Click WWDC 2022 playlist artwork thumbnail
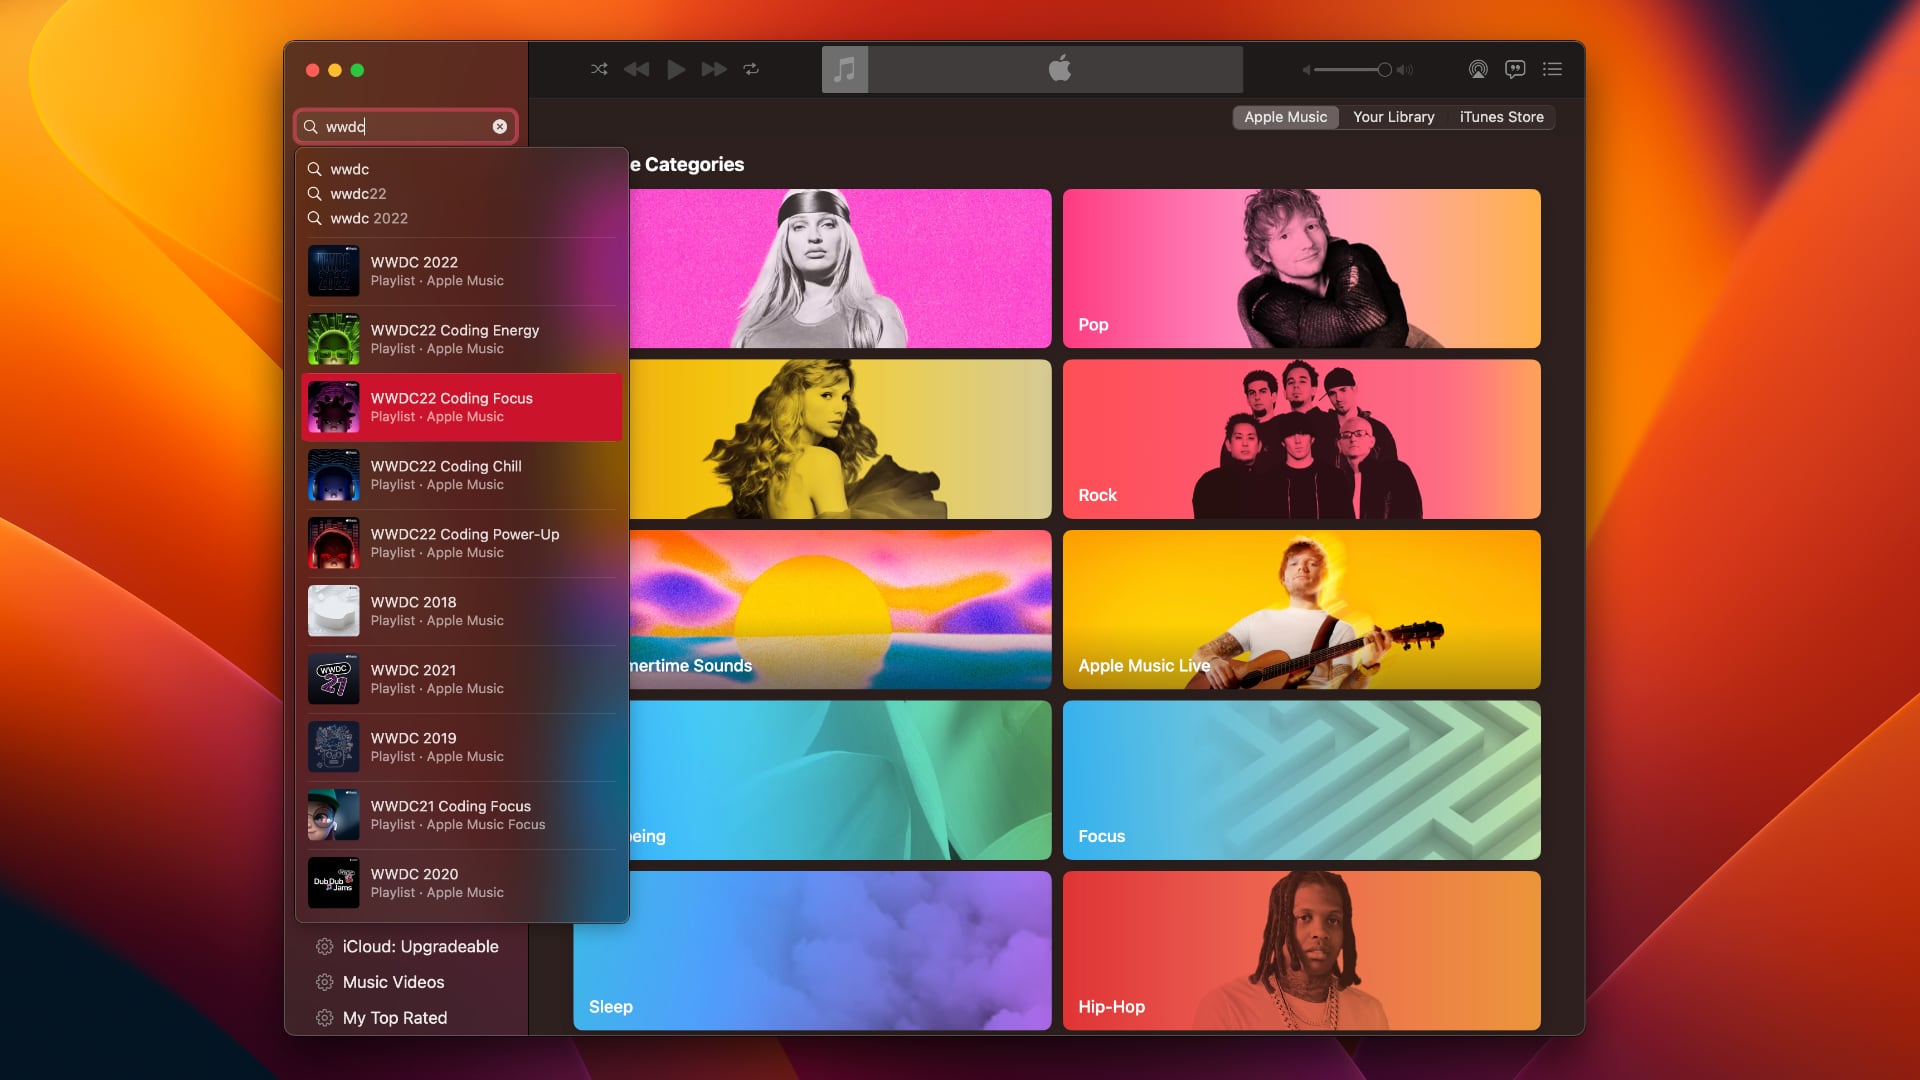Screen dimensions: 1920x1080 pyautogui.click(x=334, y=271)
